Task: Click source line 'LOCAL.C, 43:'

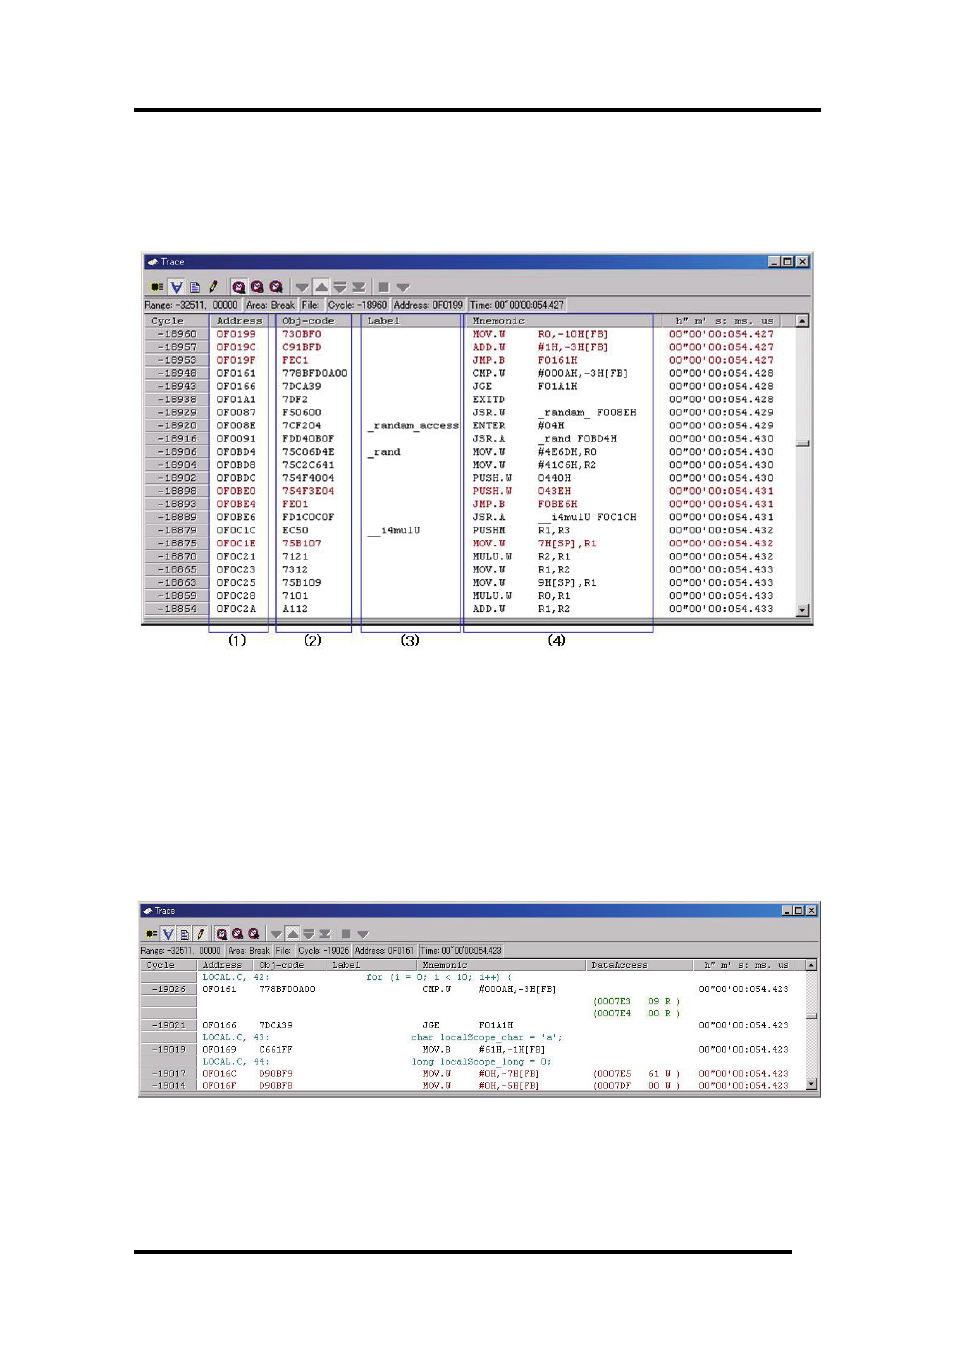Action: pyautogui.click(x=235, y=1037)
